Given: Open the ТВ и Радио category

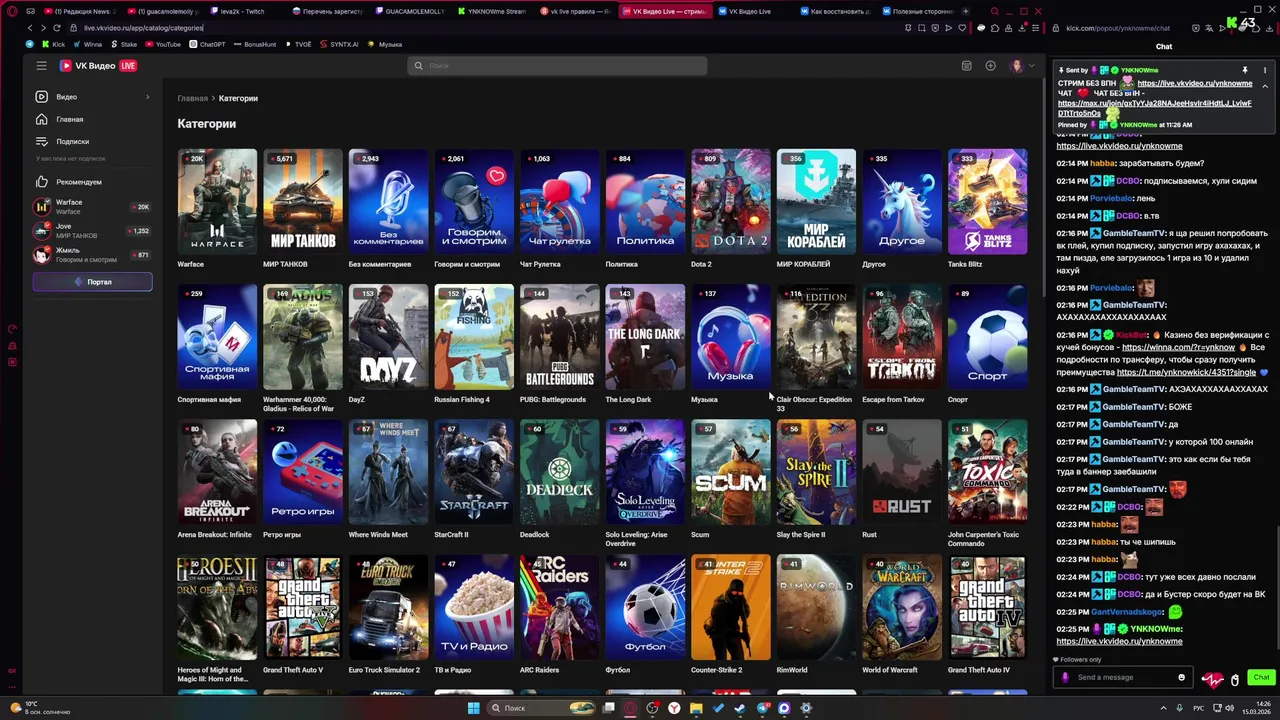Looking at the screenshot, I should click(x=474, y=607).
